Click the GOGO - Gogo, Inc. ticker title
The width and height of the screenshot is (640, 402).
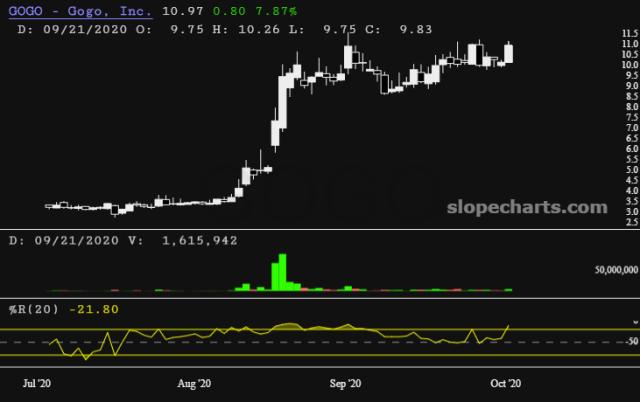pos(81,10)
